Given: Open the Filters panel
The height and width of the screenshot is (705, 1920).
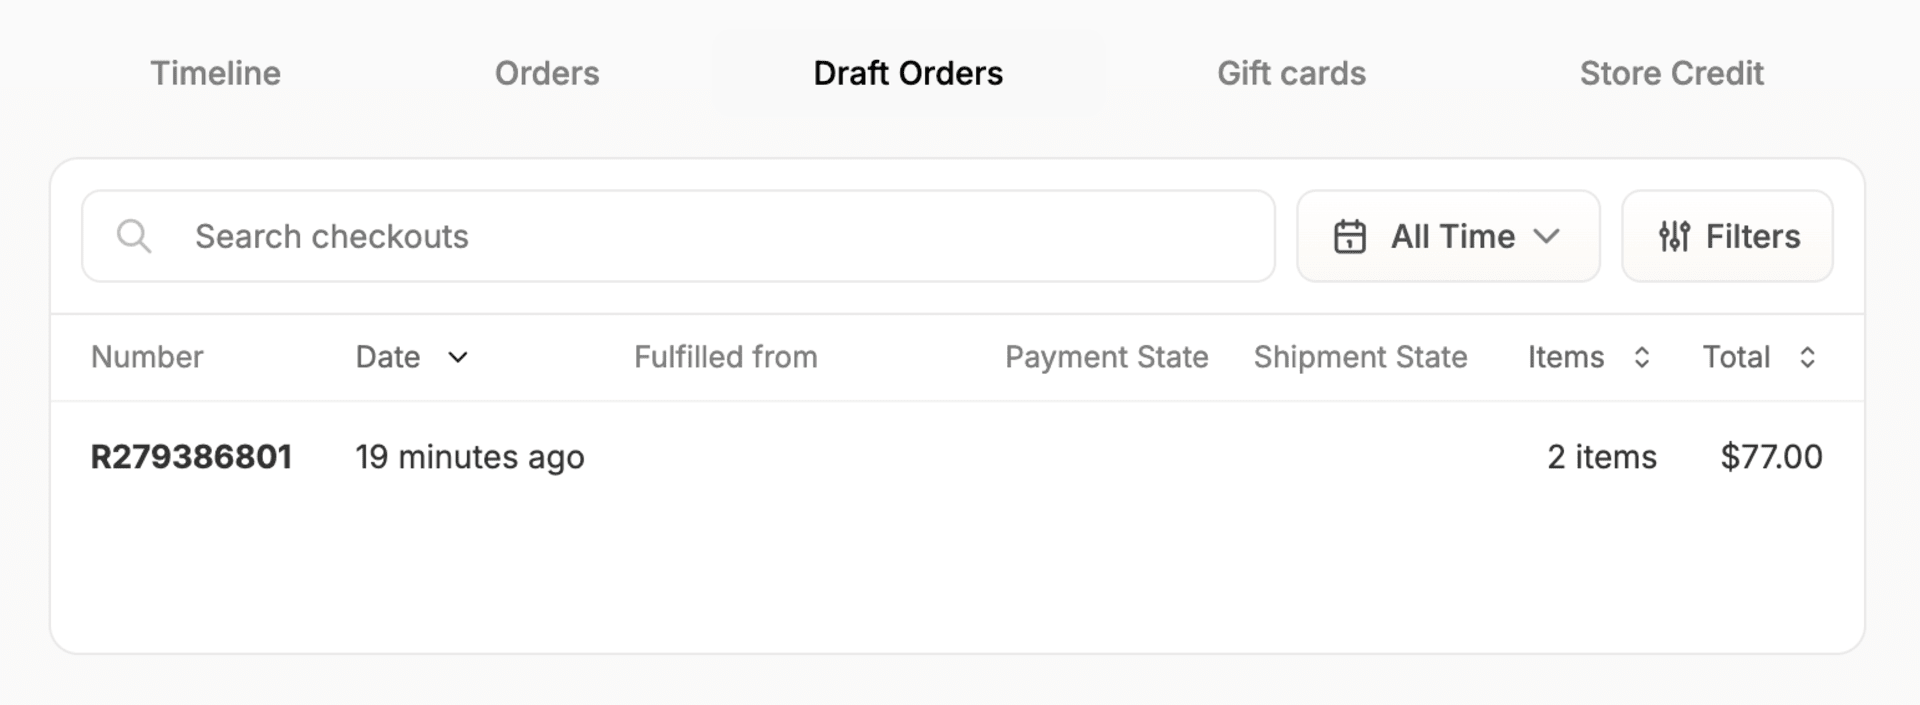Looking at the screenshot, I should click(x=1727, y=237).
